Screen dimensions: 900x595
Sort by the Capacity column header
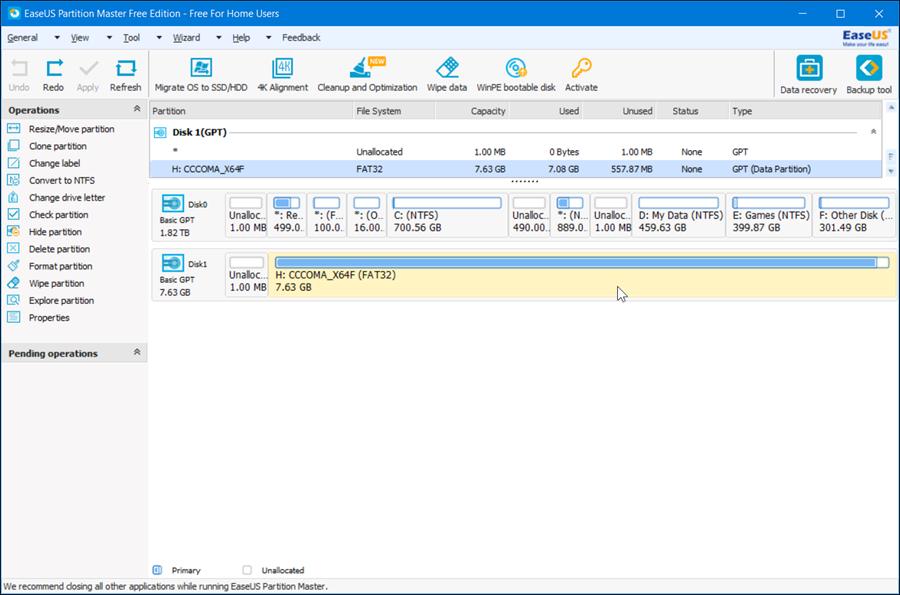(x=472, y=111)
